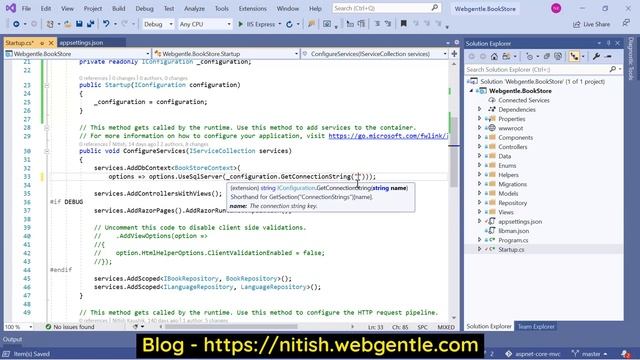Start IIS Express with green play icon
Screen dimensions: 640x360
coord(240,24)
